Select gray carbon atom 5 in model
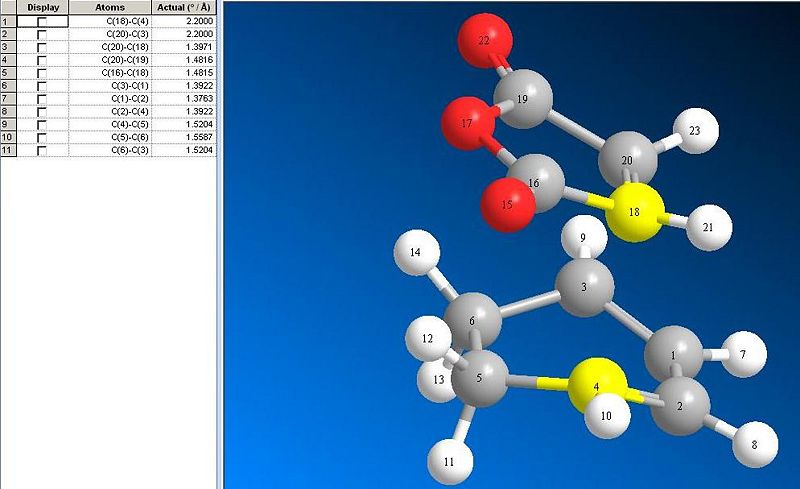The height and width of the screenshot is (489, 800). (x=480, y=378)
